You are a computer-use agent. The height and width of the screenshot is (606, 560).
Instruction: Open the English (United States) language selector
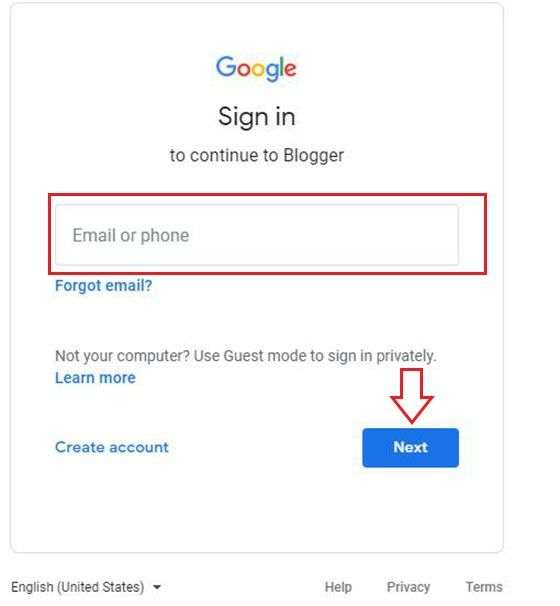86,587
